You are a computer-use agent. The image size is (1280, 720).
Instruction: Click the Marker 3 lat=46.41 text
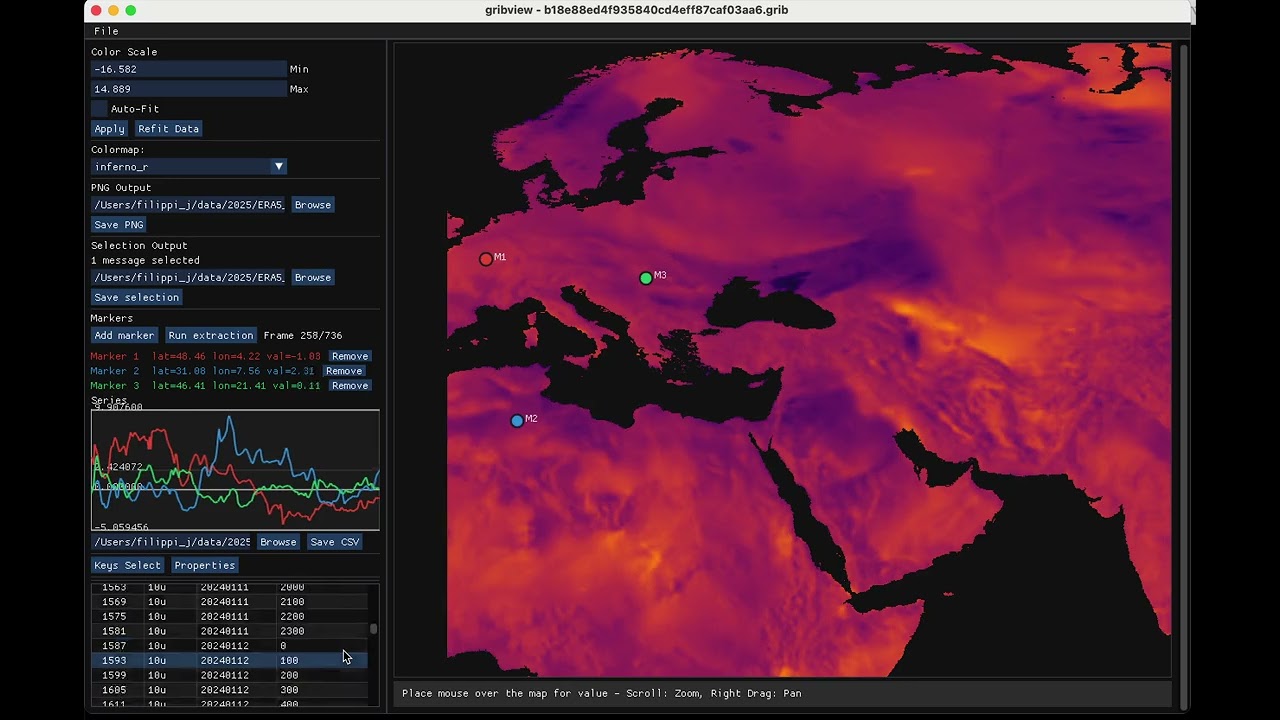[x=205, y=385]
